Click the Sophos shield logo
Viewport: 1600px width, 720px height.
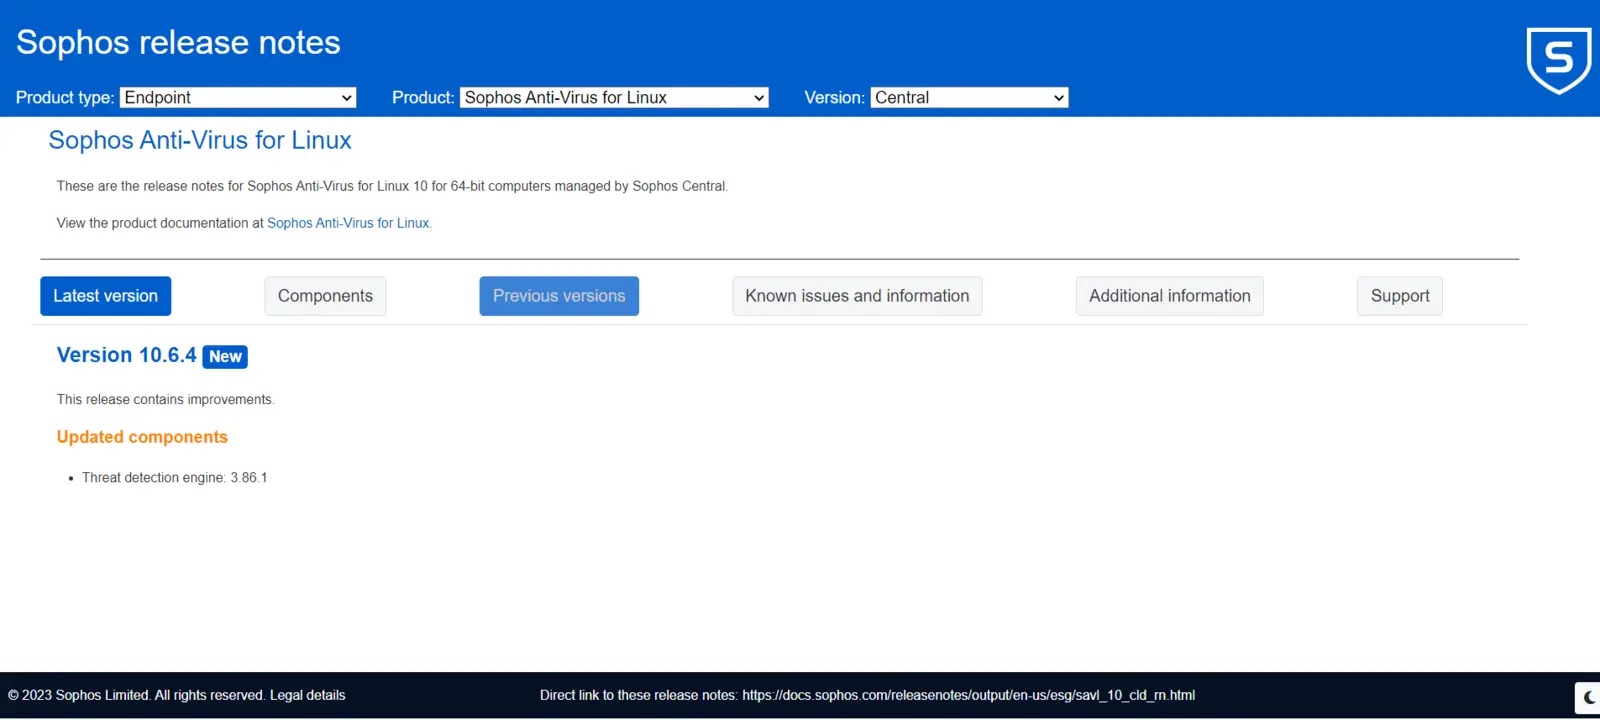click(1558, 60)
